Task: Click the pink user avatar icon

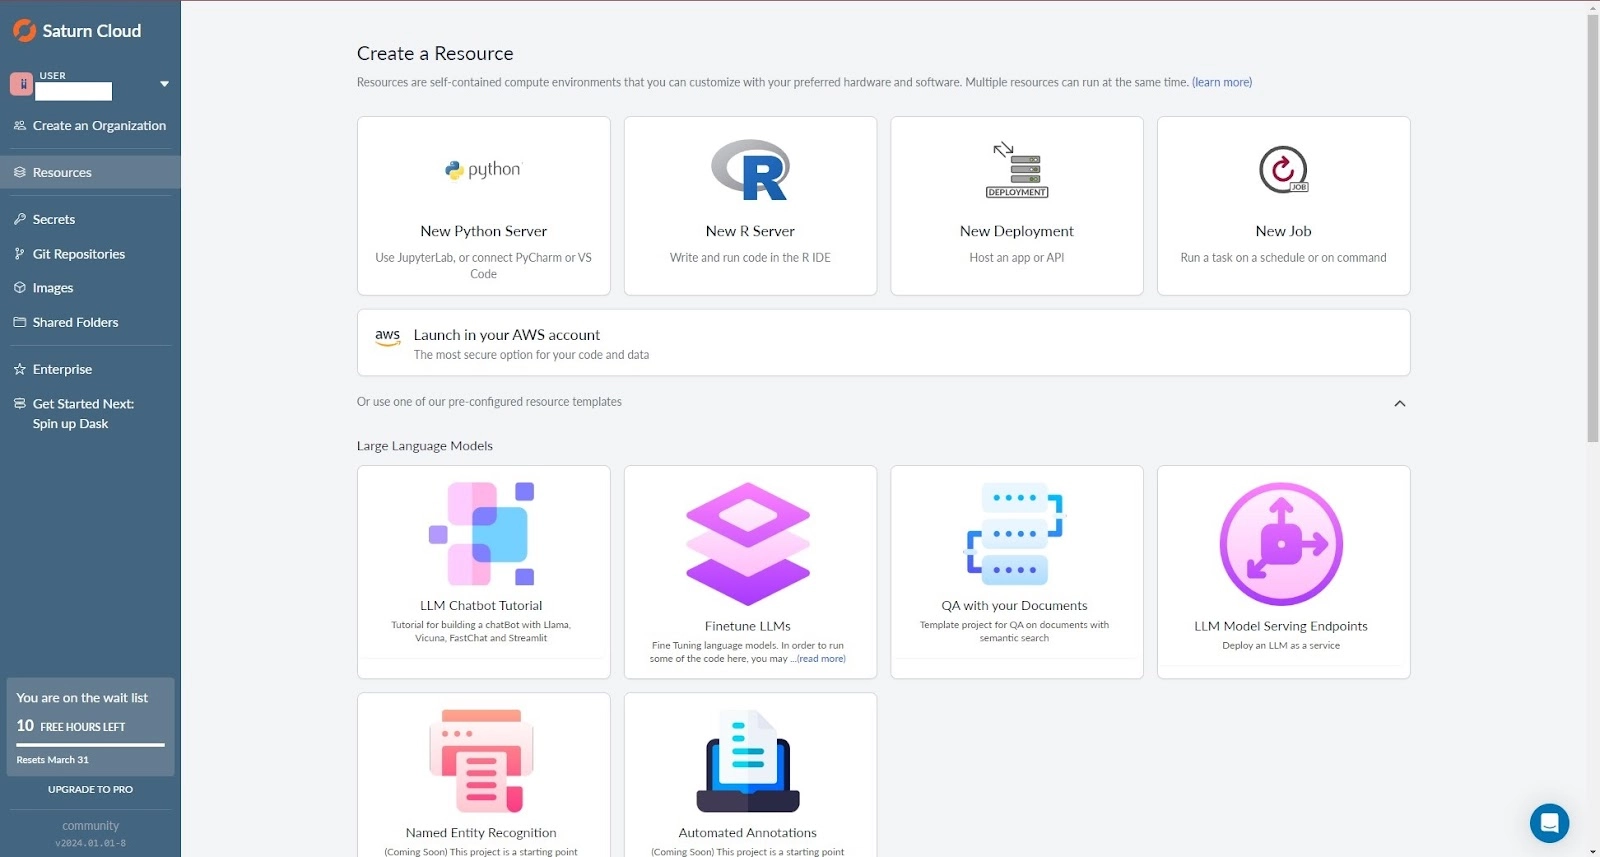Action: [21, 84]
